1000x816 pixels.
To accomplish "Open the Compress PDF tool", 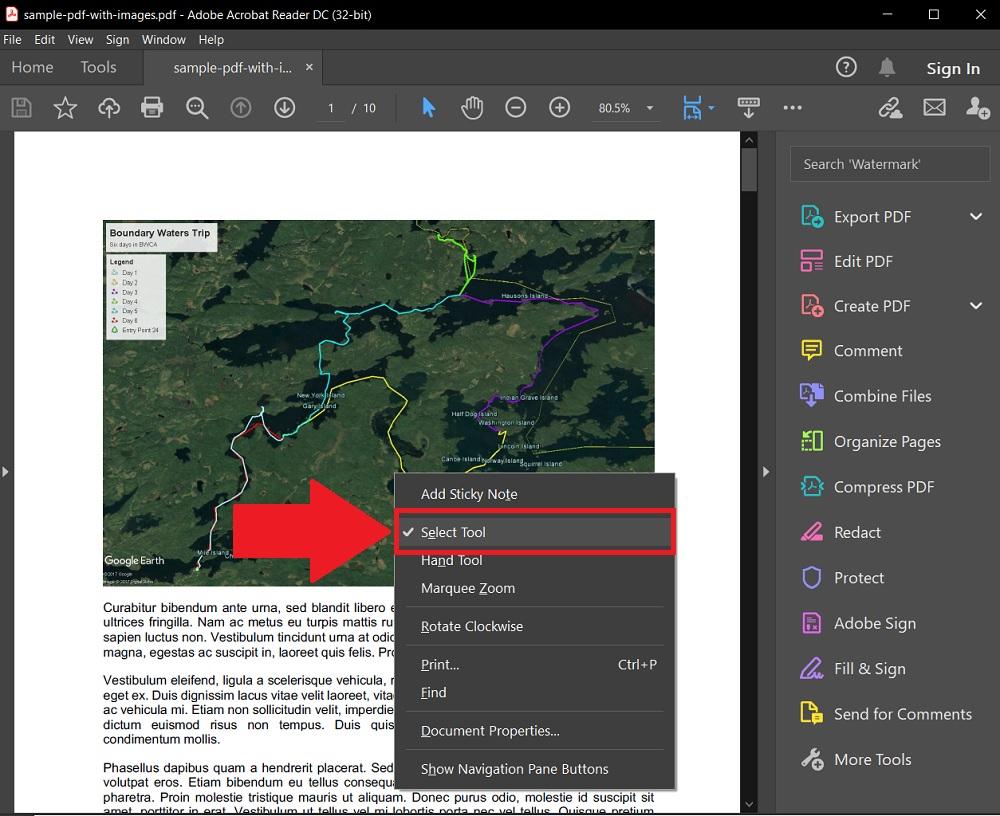I will point(867,487).
